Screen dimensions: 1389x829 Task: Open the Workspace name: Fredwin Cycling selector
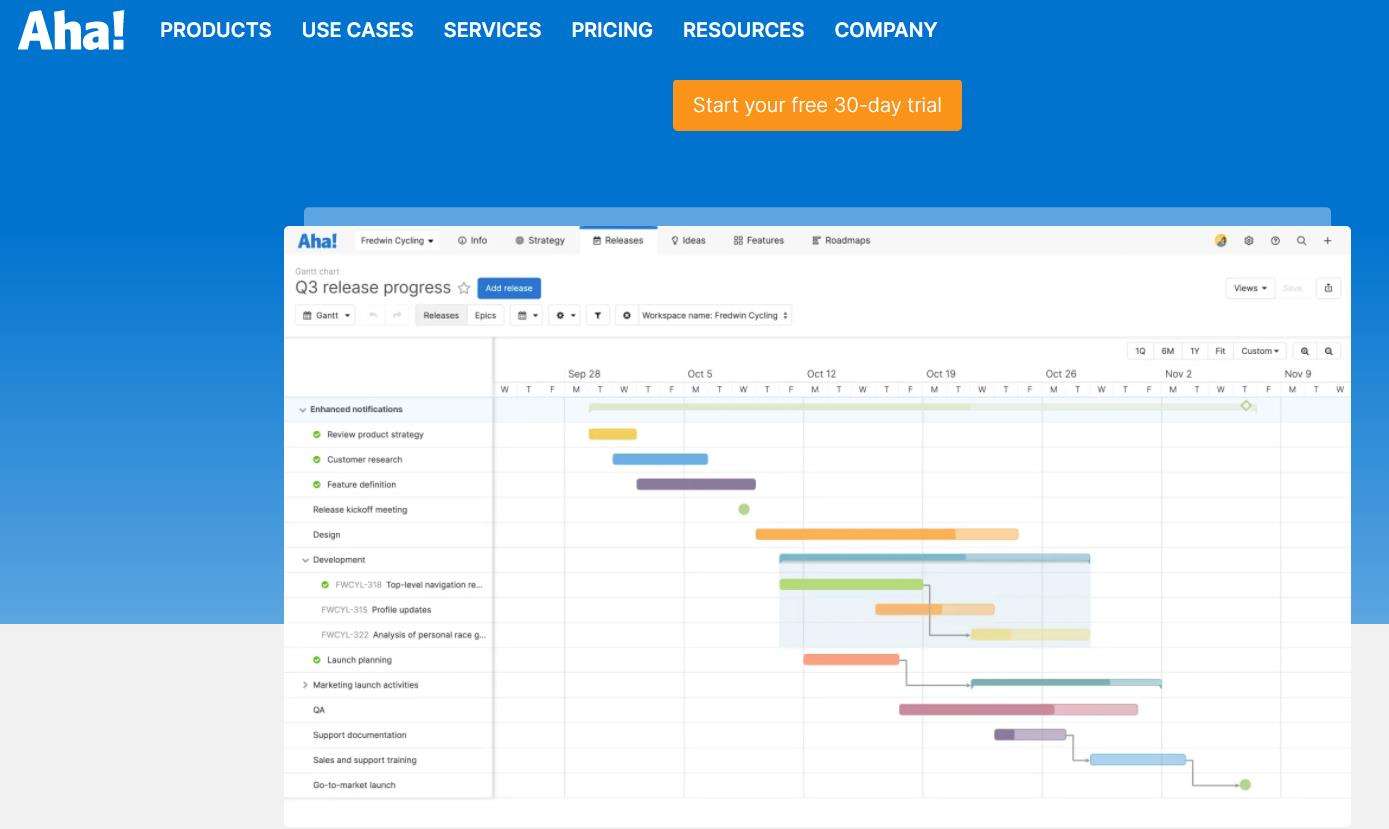click(715, 315)
